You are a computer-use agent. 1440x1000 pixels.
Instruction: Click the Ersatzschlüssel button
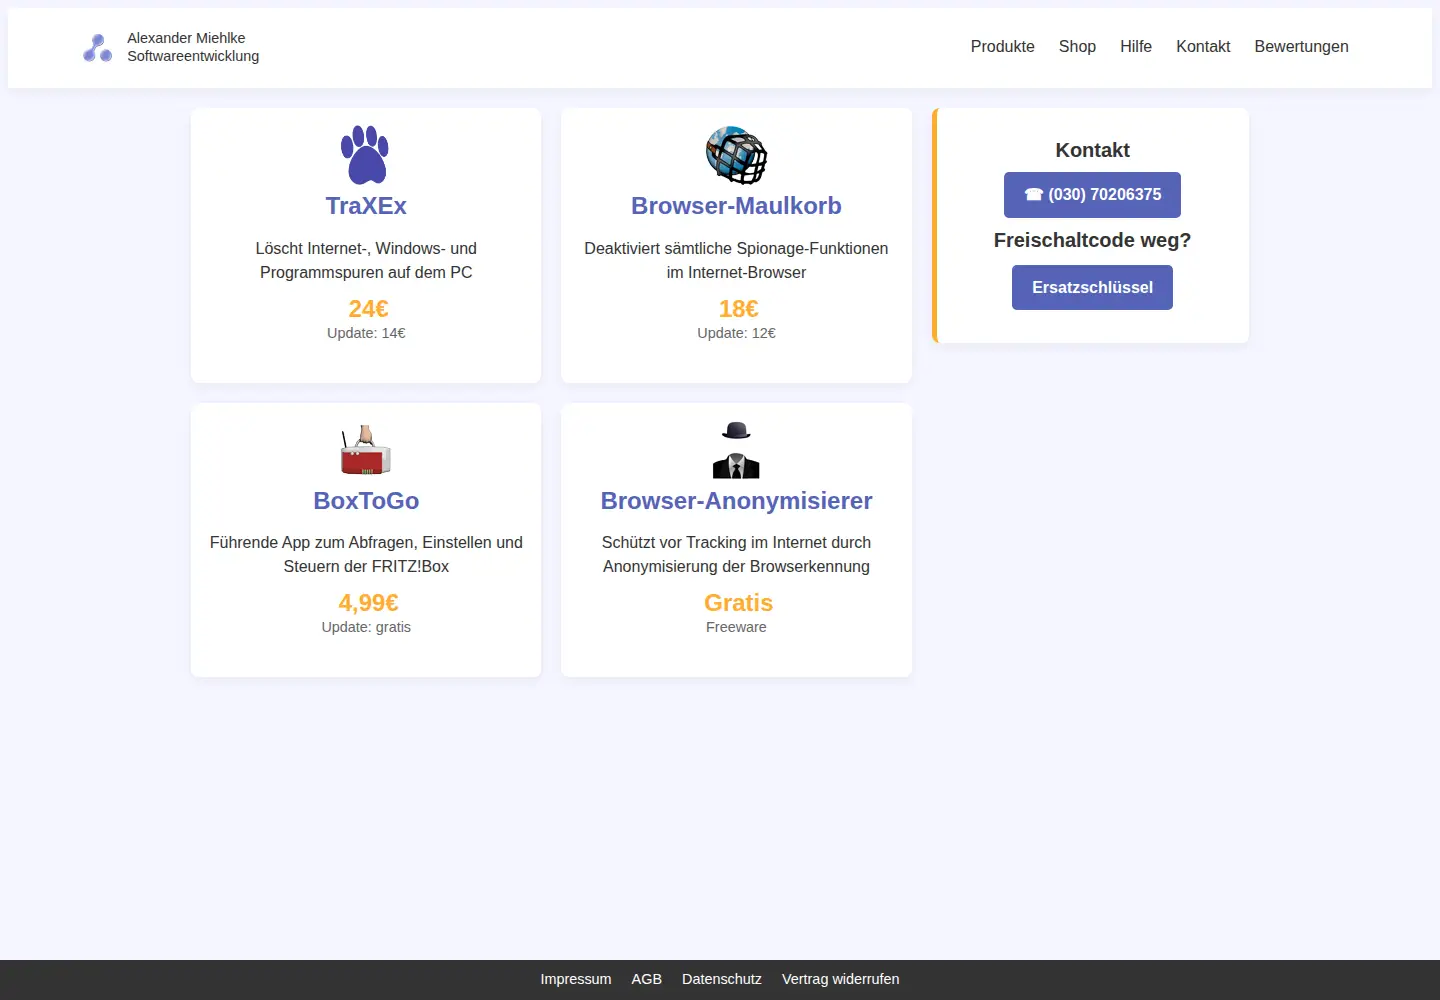tap(1092, 288)
